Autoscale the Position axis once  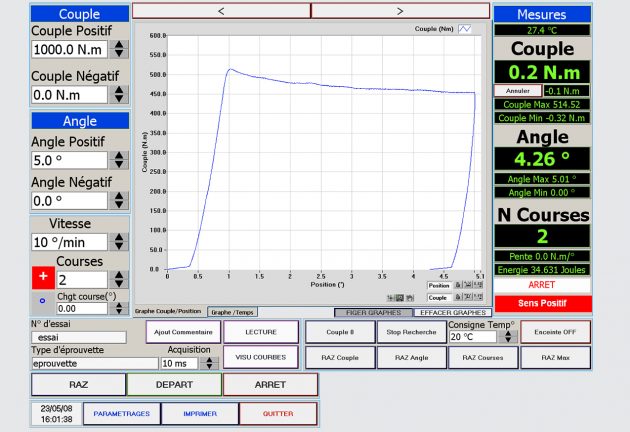point(468,285)
